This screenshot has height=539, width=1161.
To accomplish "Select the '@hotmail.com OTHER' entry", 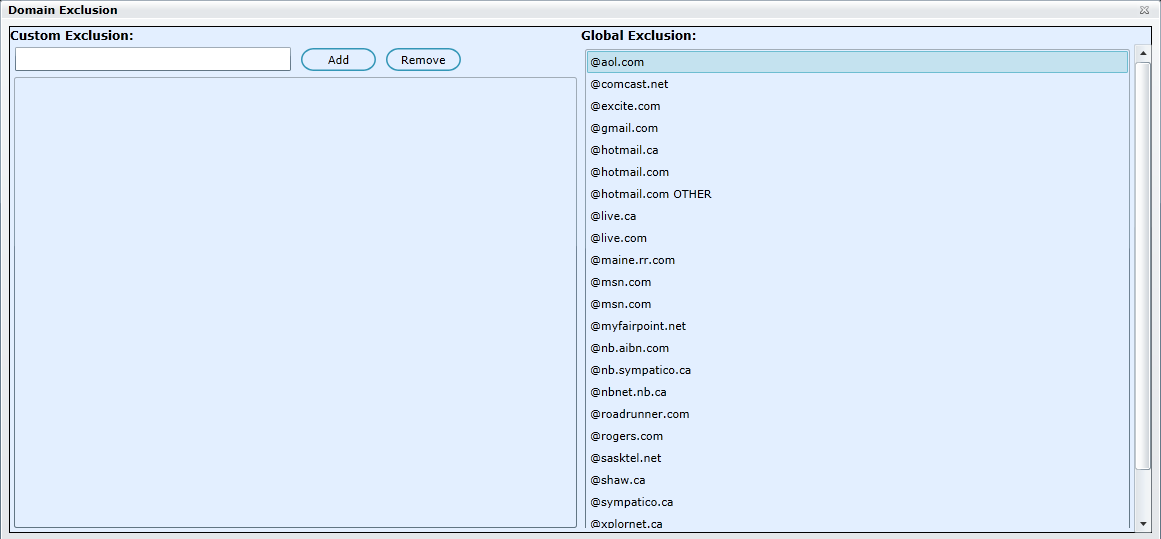I will click(x=651, y=194).
